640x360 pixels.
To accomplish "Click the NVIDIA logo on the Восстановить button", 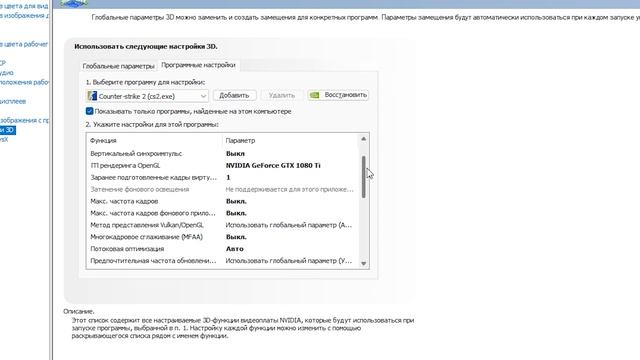I will click(314, 95).
